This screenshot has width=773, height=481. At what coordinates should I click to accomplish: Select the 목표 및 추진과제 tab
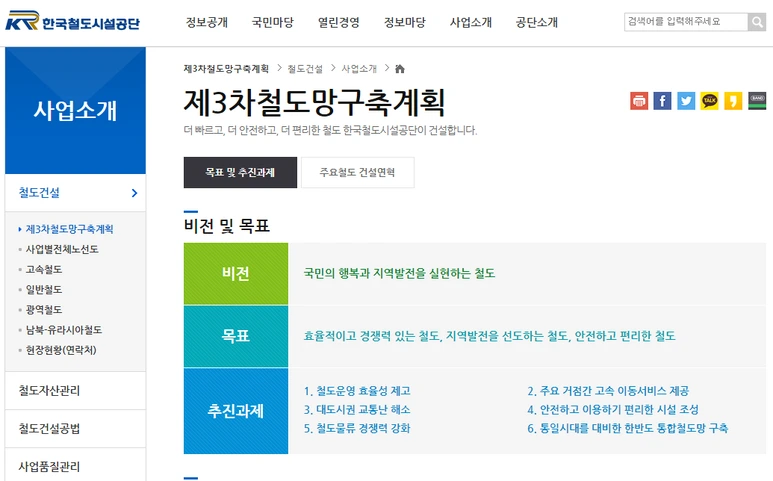[240, 172]
